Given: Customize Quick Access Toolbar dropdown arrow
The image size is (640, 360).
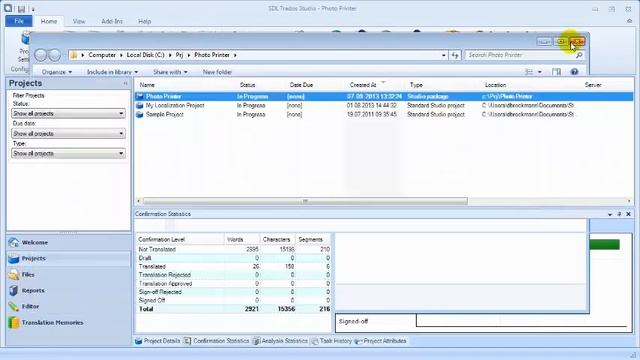Looking at the screenshot, I should point(33,9).
